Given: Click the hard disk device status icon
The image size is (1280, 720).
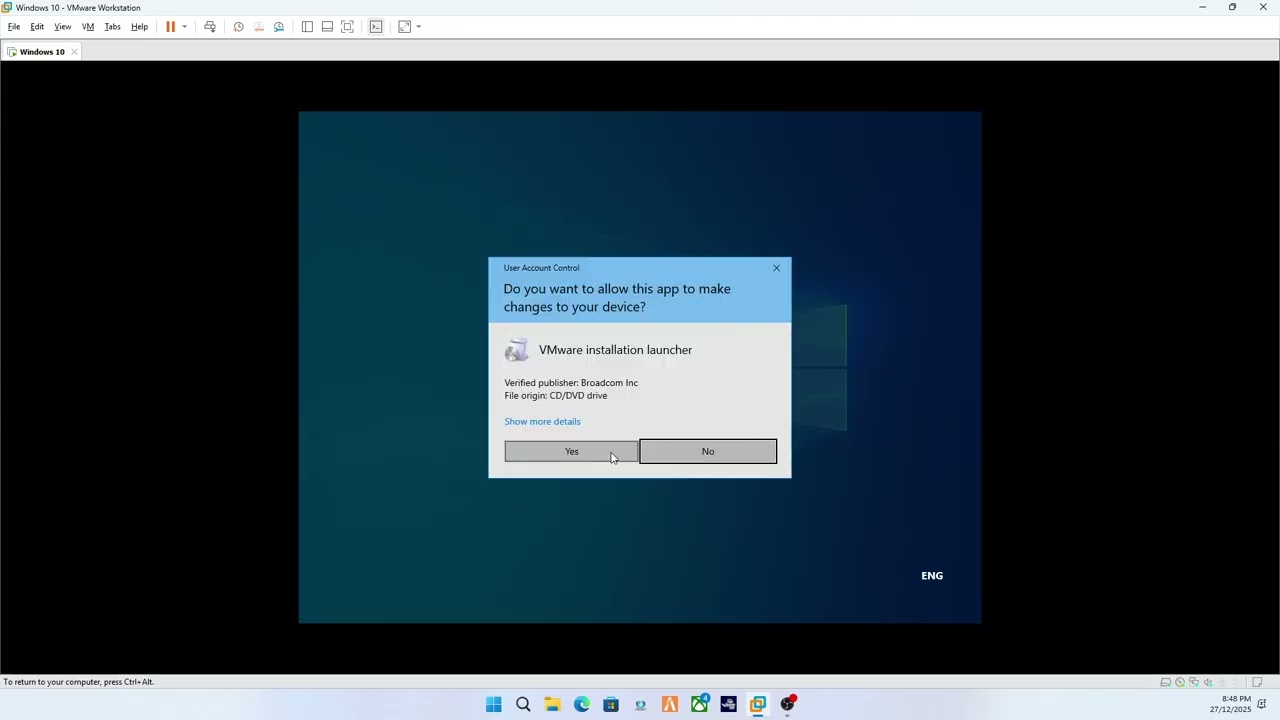Looking at the screenshot, I should click(1166, 683).
